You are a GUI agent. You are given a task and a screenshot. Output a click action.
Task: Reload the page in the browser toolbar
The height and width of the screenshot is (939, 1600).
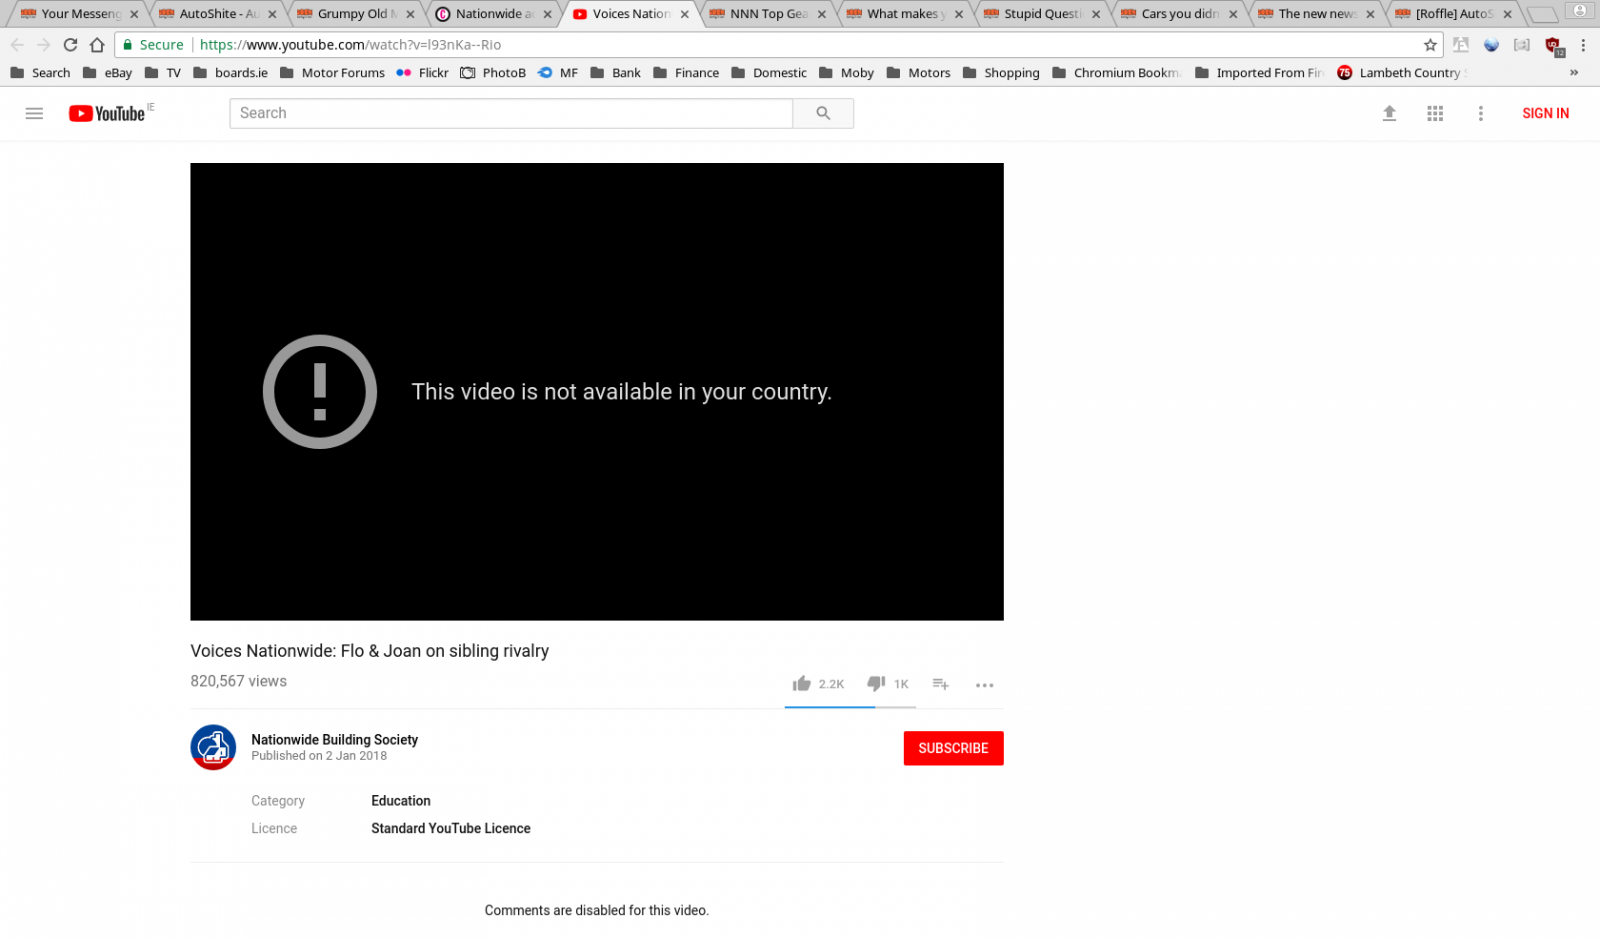[70, 45]
